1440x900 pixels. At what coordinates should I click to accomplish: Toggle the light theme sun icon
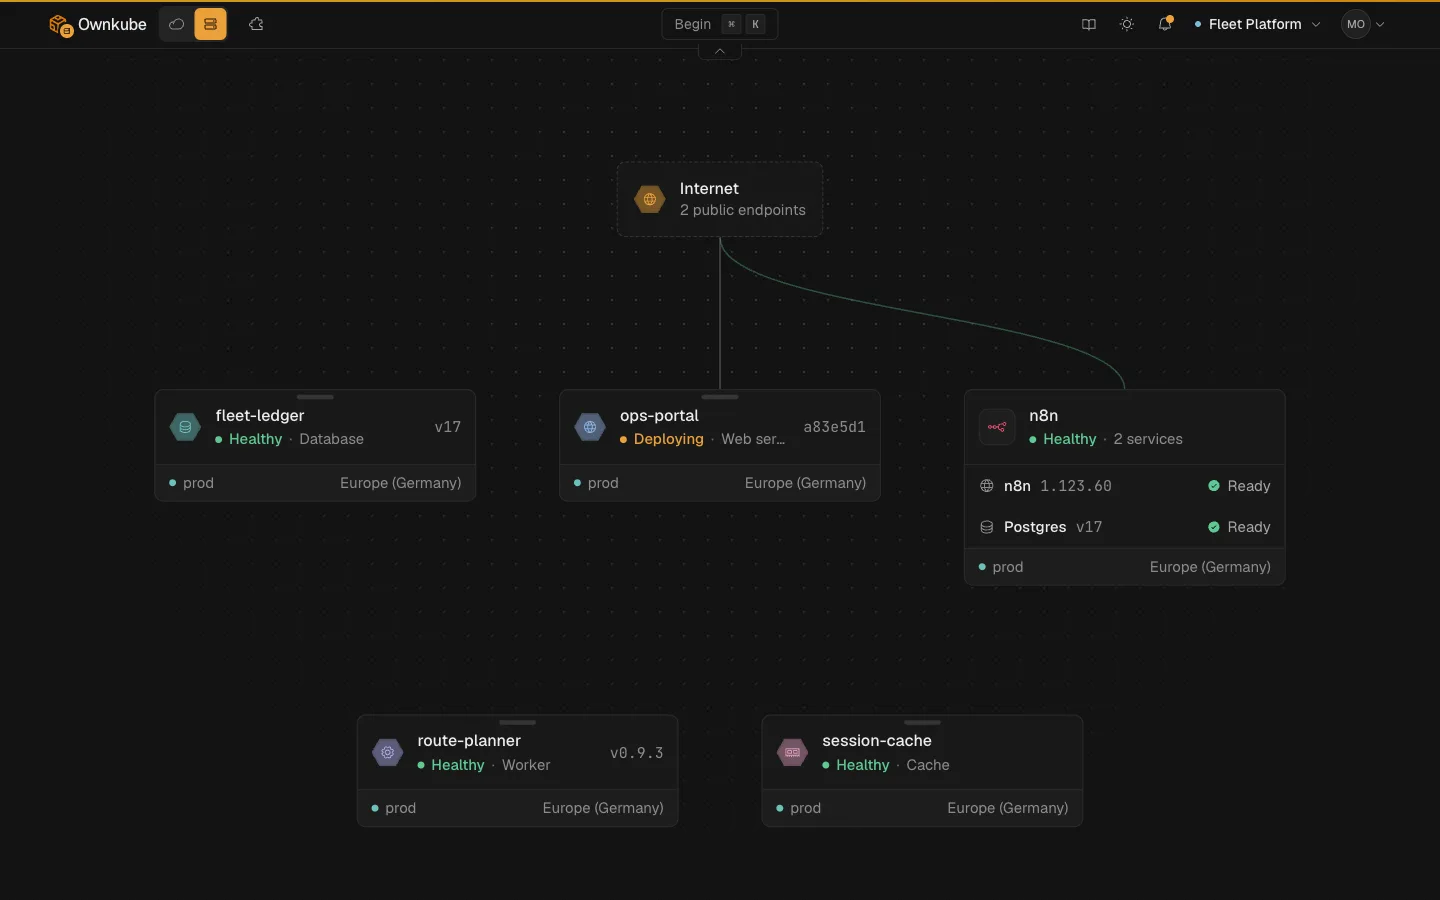pyautogui.click(x=1127, y=24)
